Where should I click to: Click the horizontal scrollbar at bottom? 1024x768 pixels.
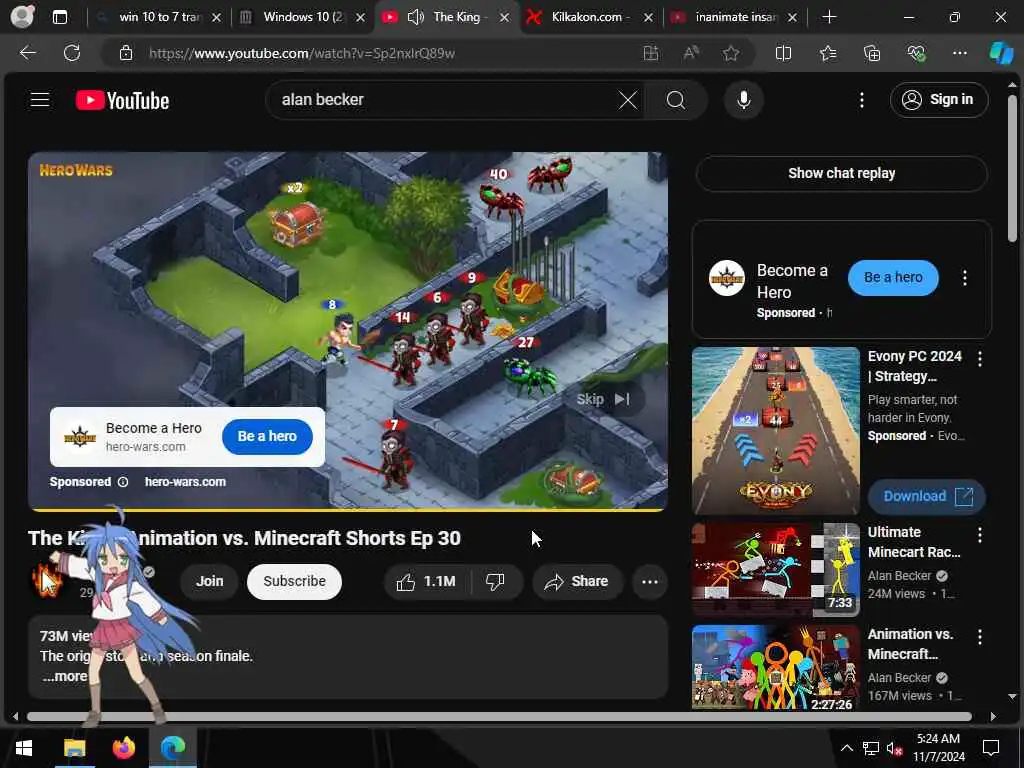tap(499, 717)
